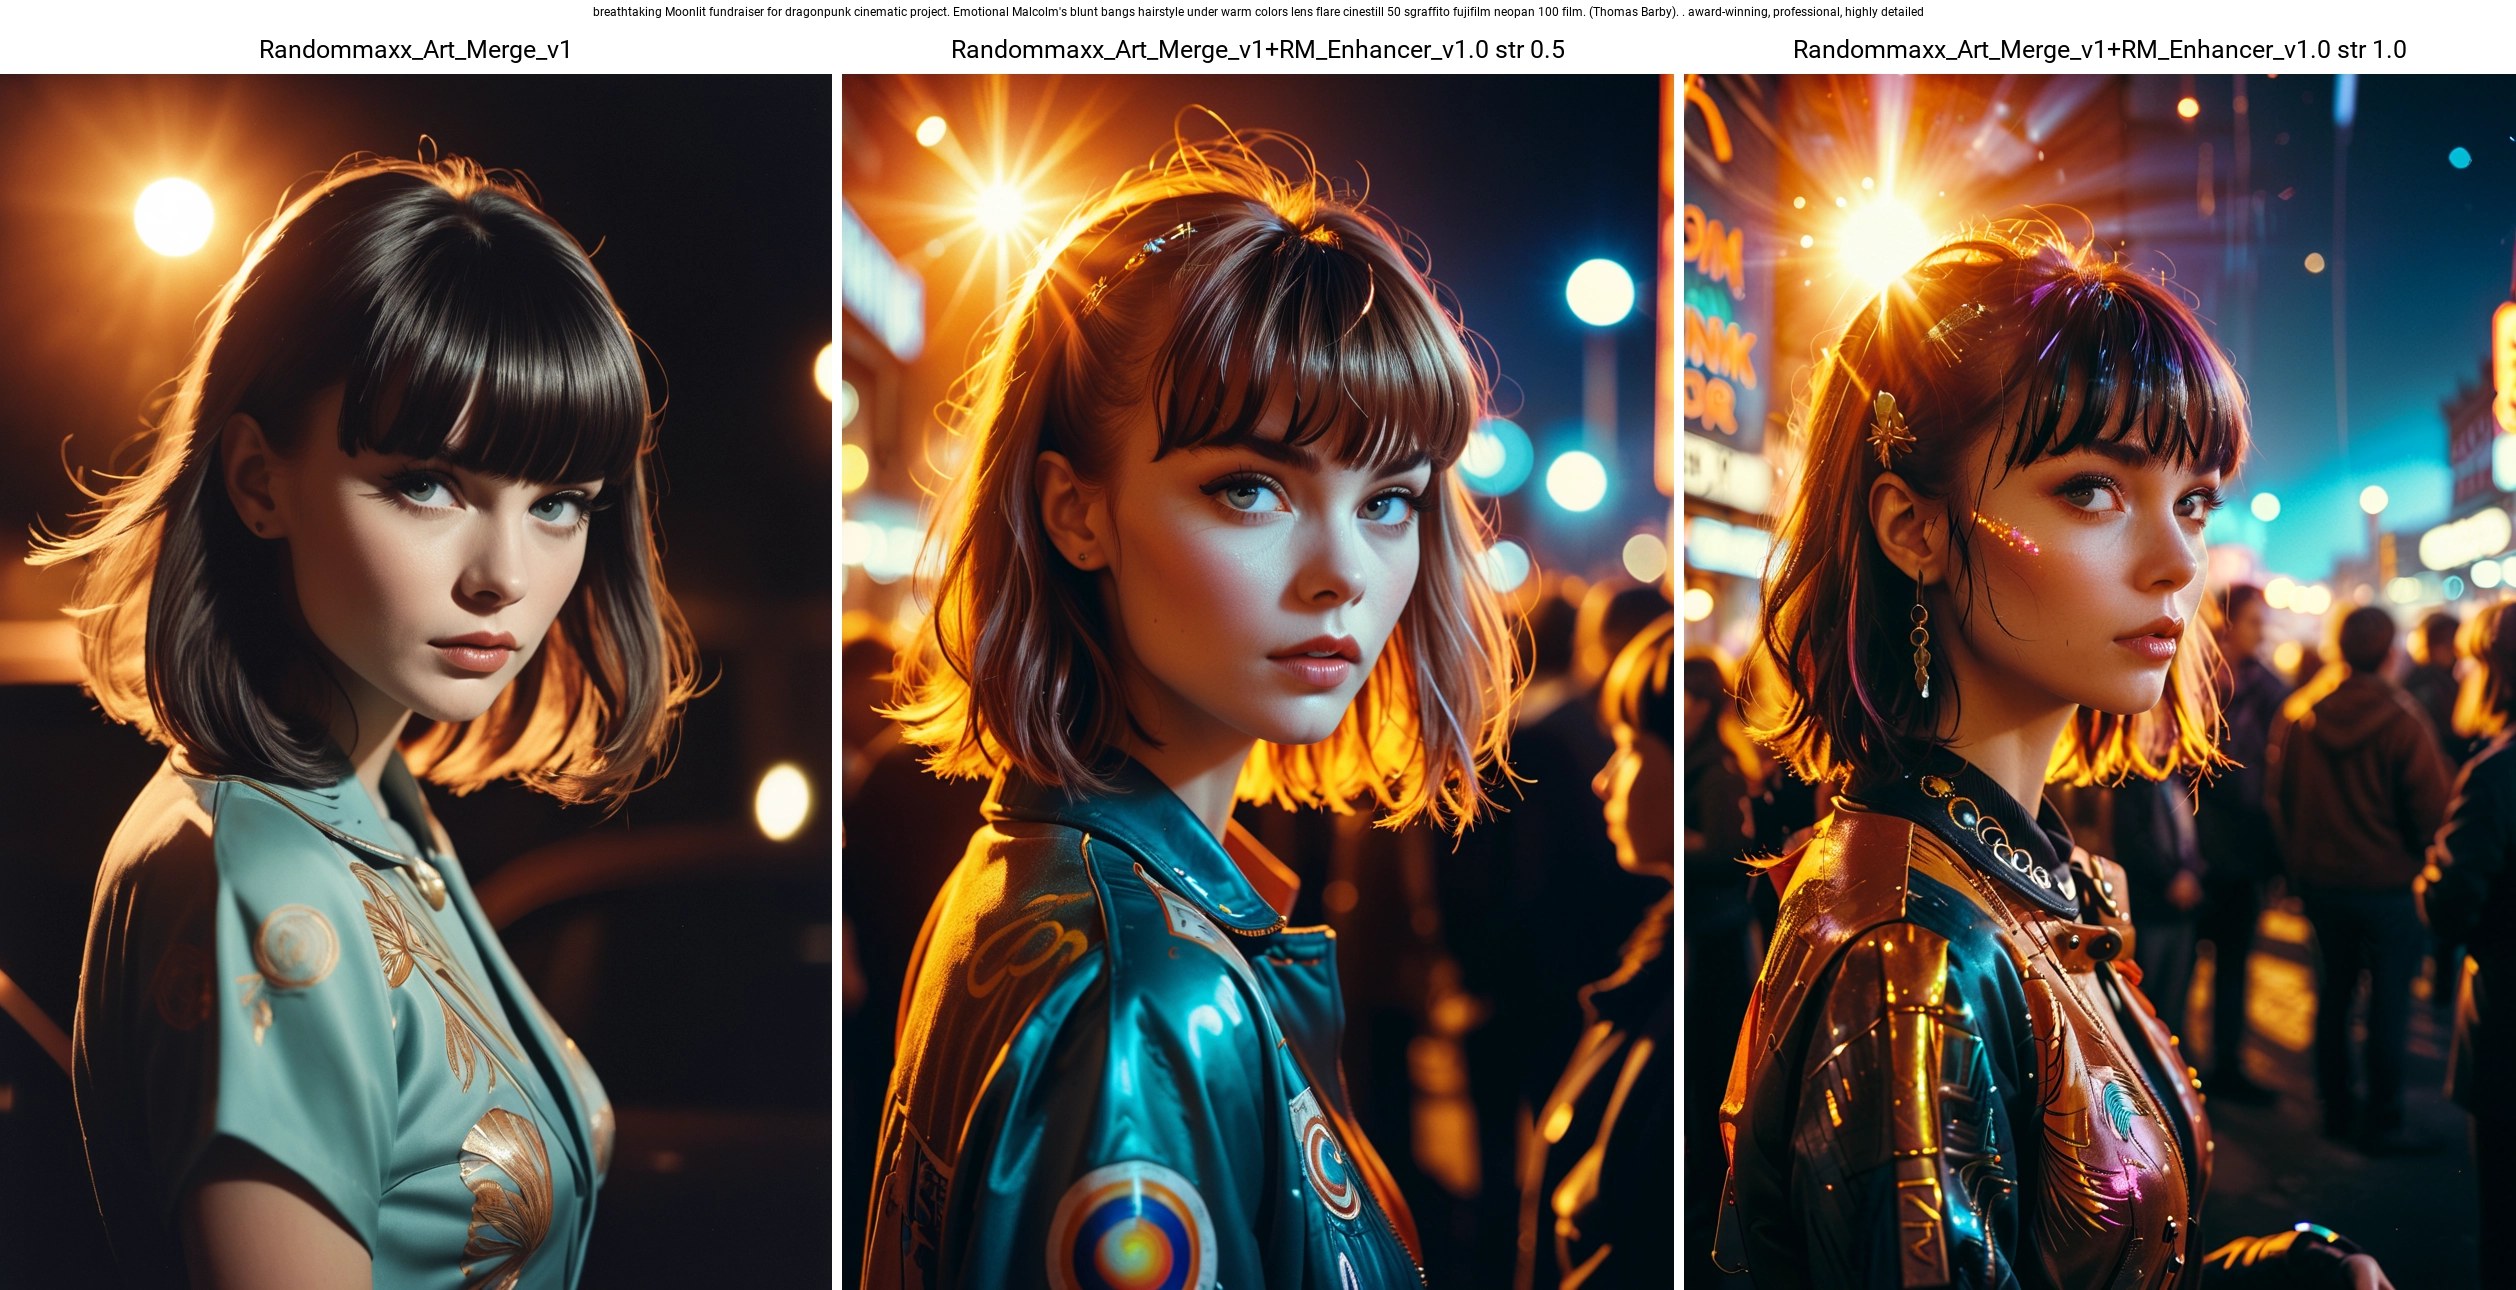This screenshot has width=2516, height=1290.
Task: Click the prompt description text at top
Action: (1257, 12)
